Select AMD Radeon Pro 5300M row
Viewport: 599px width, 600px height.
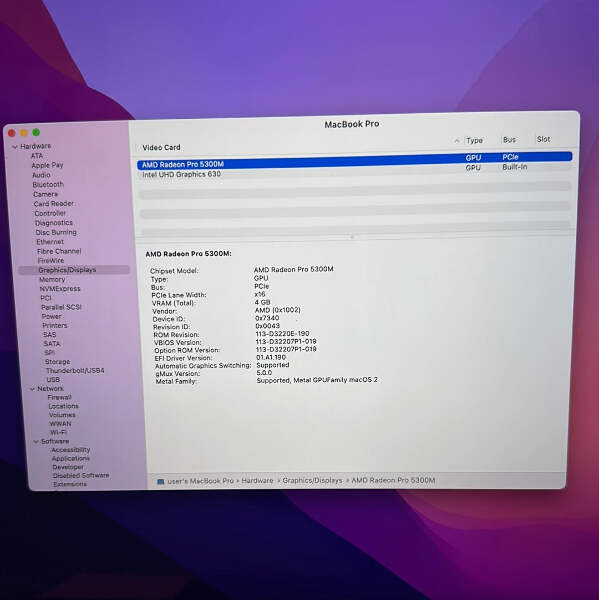pos(354,161)
